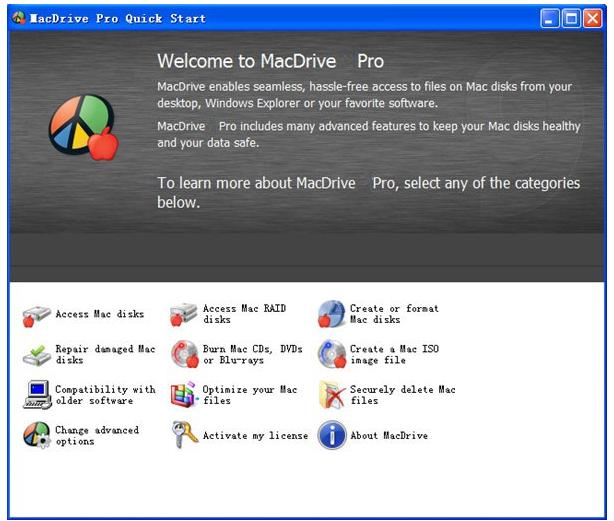The width and height of the screenshot is (614, 521).
Task: Click the About MacDrive info icon
Action: (x=332, y=435)
